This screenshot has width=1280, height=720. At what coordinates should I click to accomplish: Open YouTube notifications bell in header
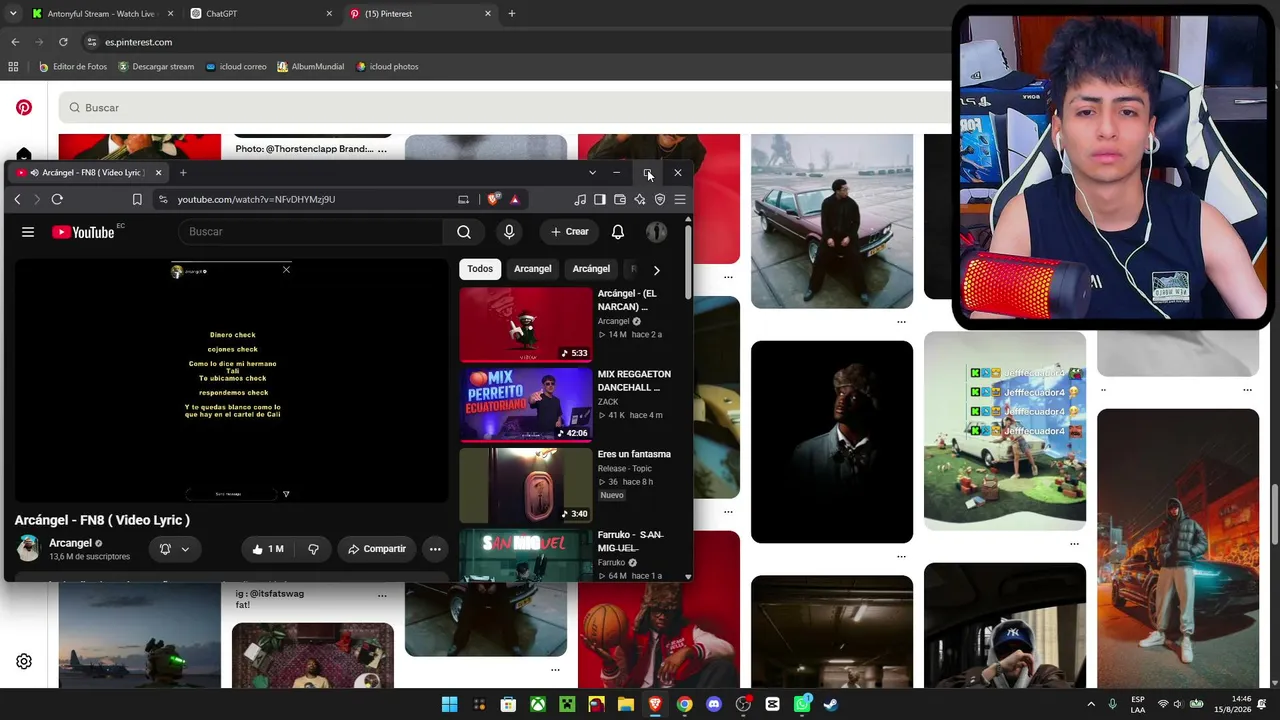click(618, 232)
